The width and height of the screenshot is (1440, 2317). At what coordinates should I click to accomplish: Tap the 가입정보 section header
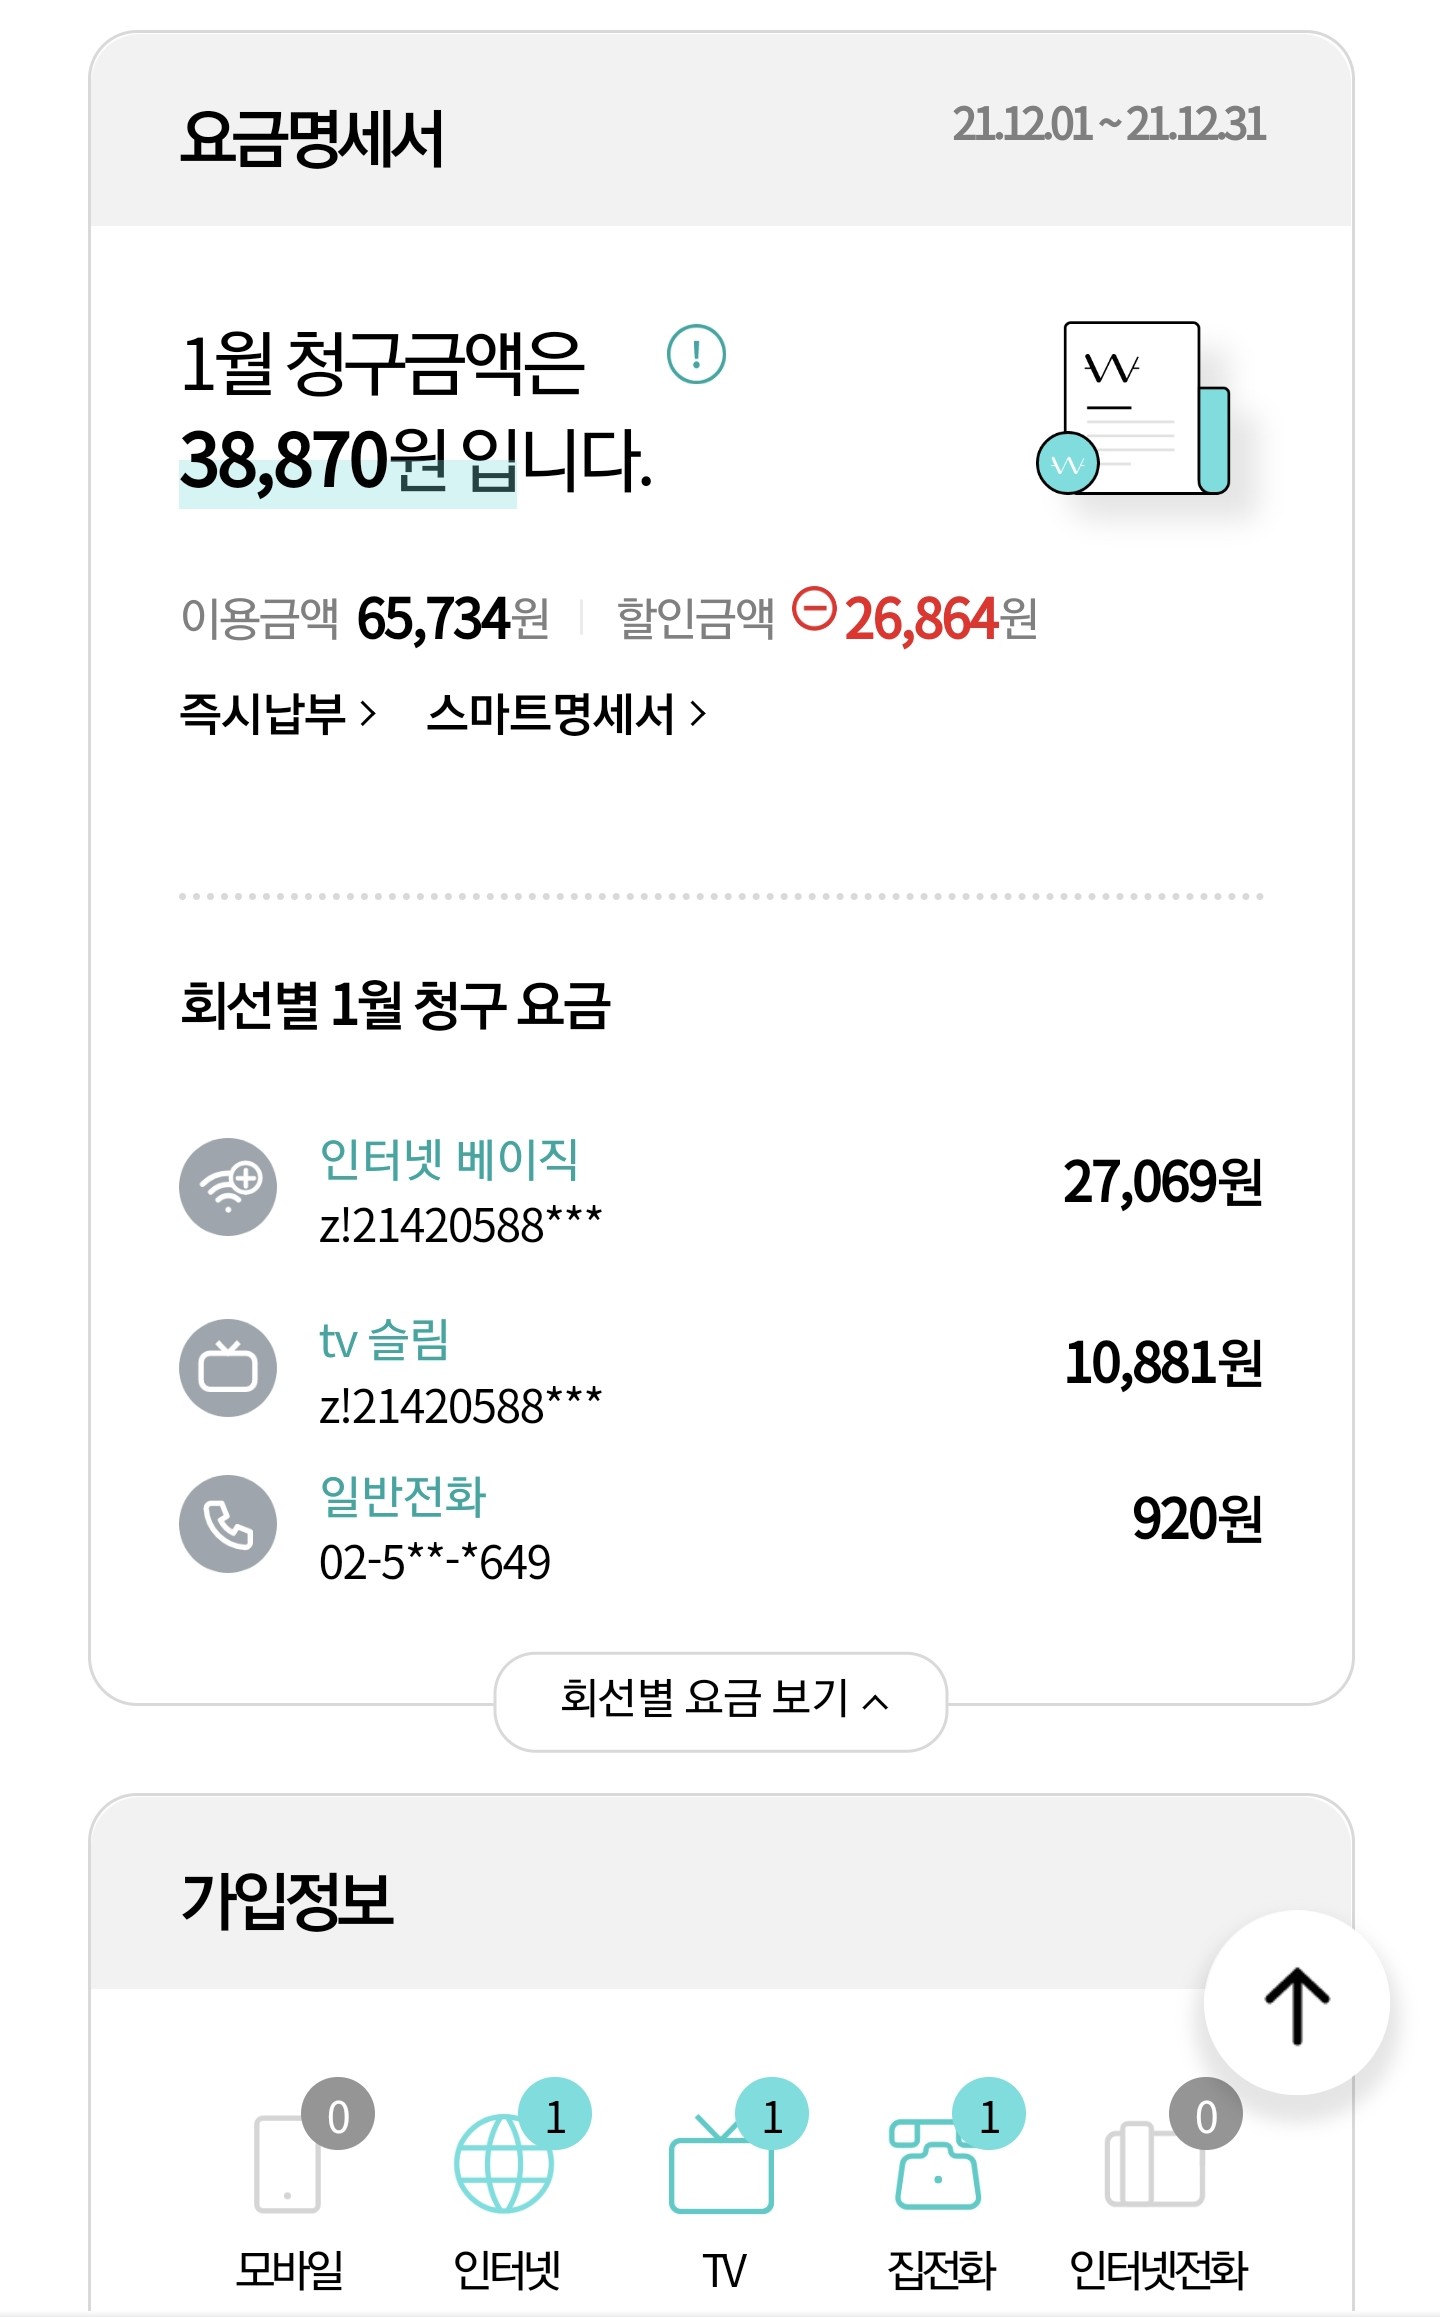[x=288, y=1899]
